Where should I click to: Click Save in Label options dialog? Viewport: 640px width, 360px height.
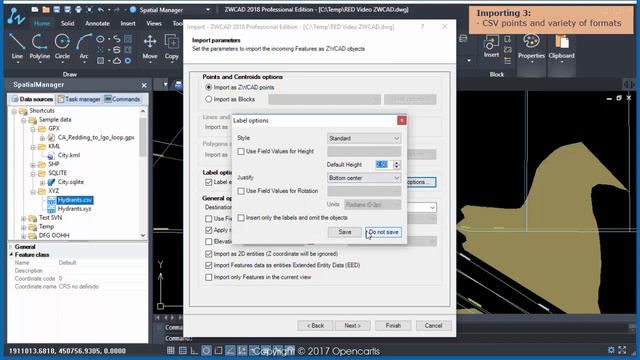[344, 232]
